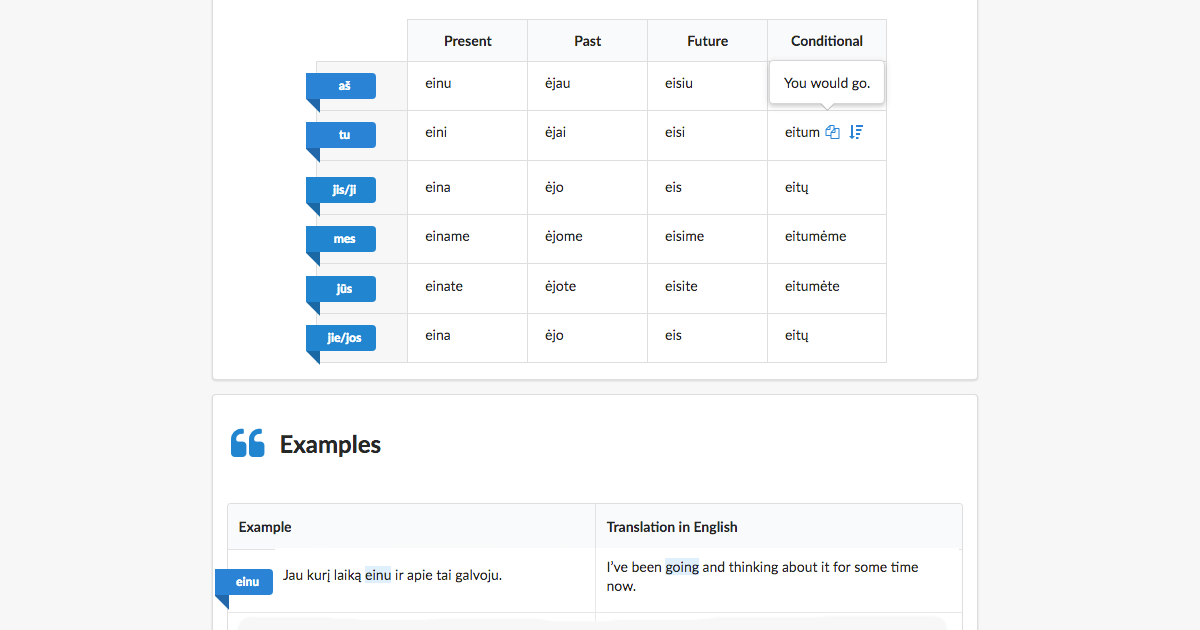Open the Conditional column header
Viewport: 1200px width, 630px height.
[827, 41]
